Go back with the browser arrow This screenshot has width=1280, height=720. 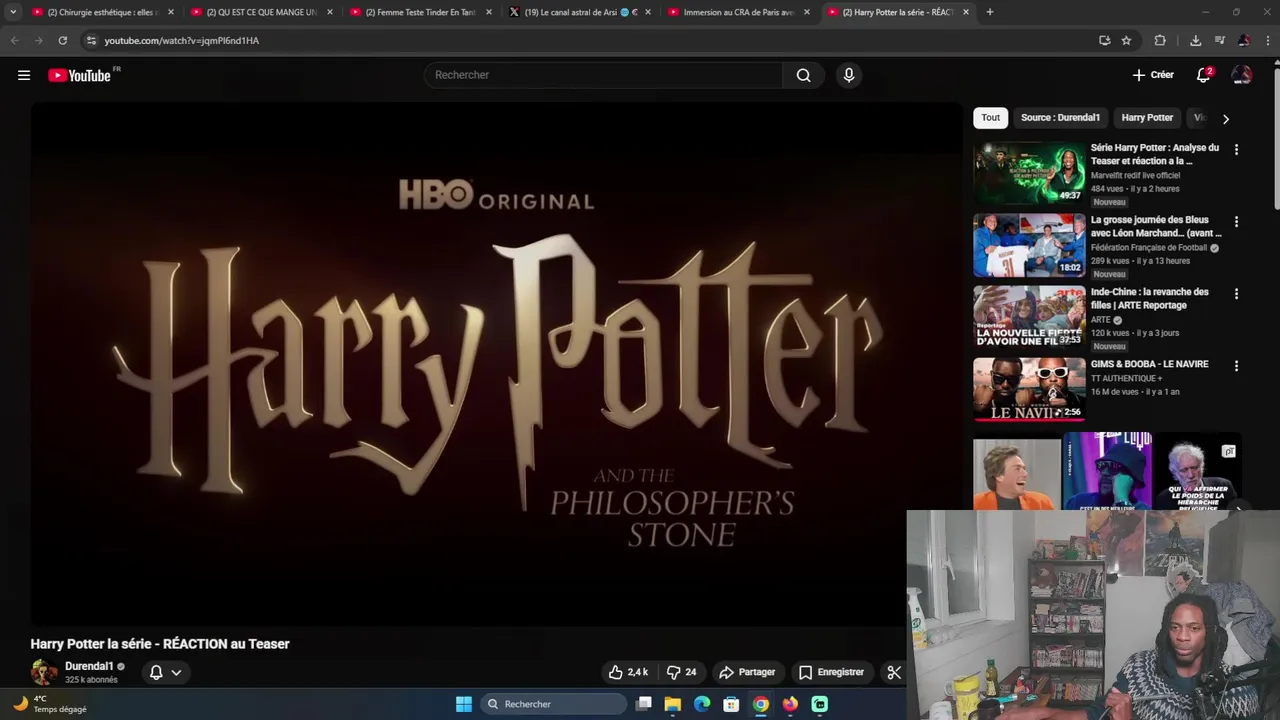[14, 40]
